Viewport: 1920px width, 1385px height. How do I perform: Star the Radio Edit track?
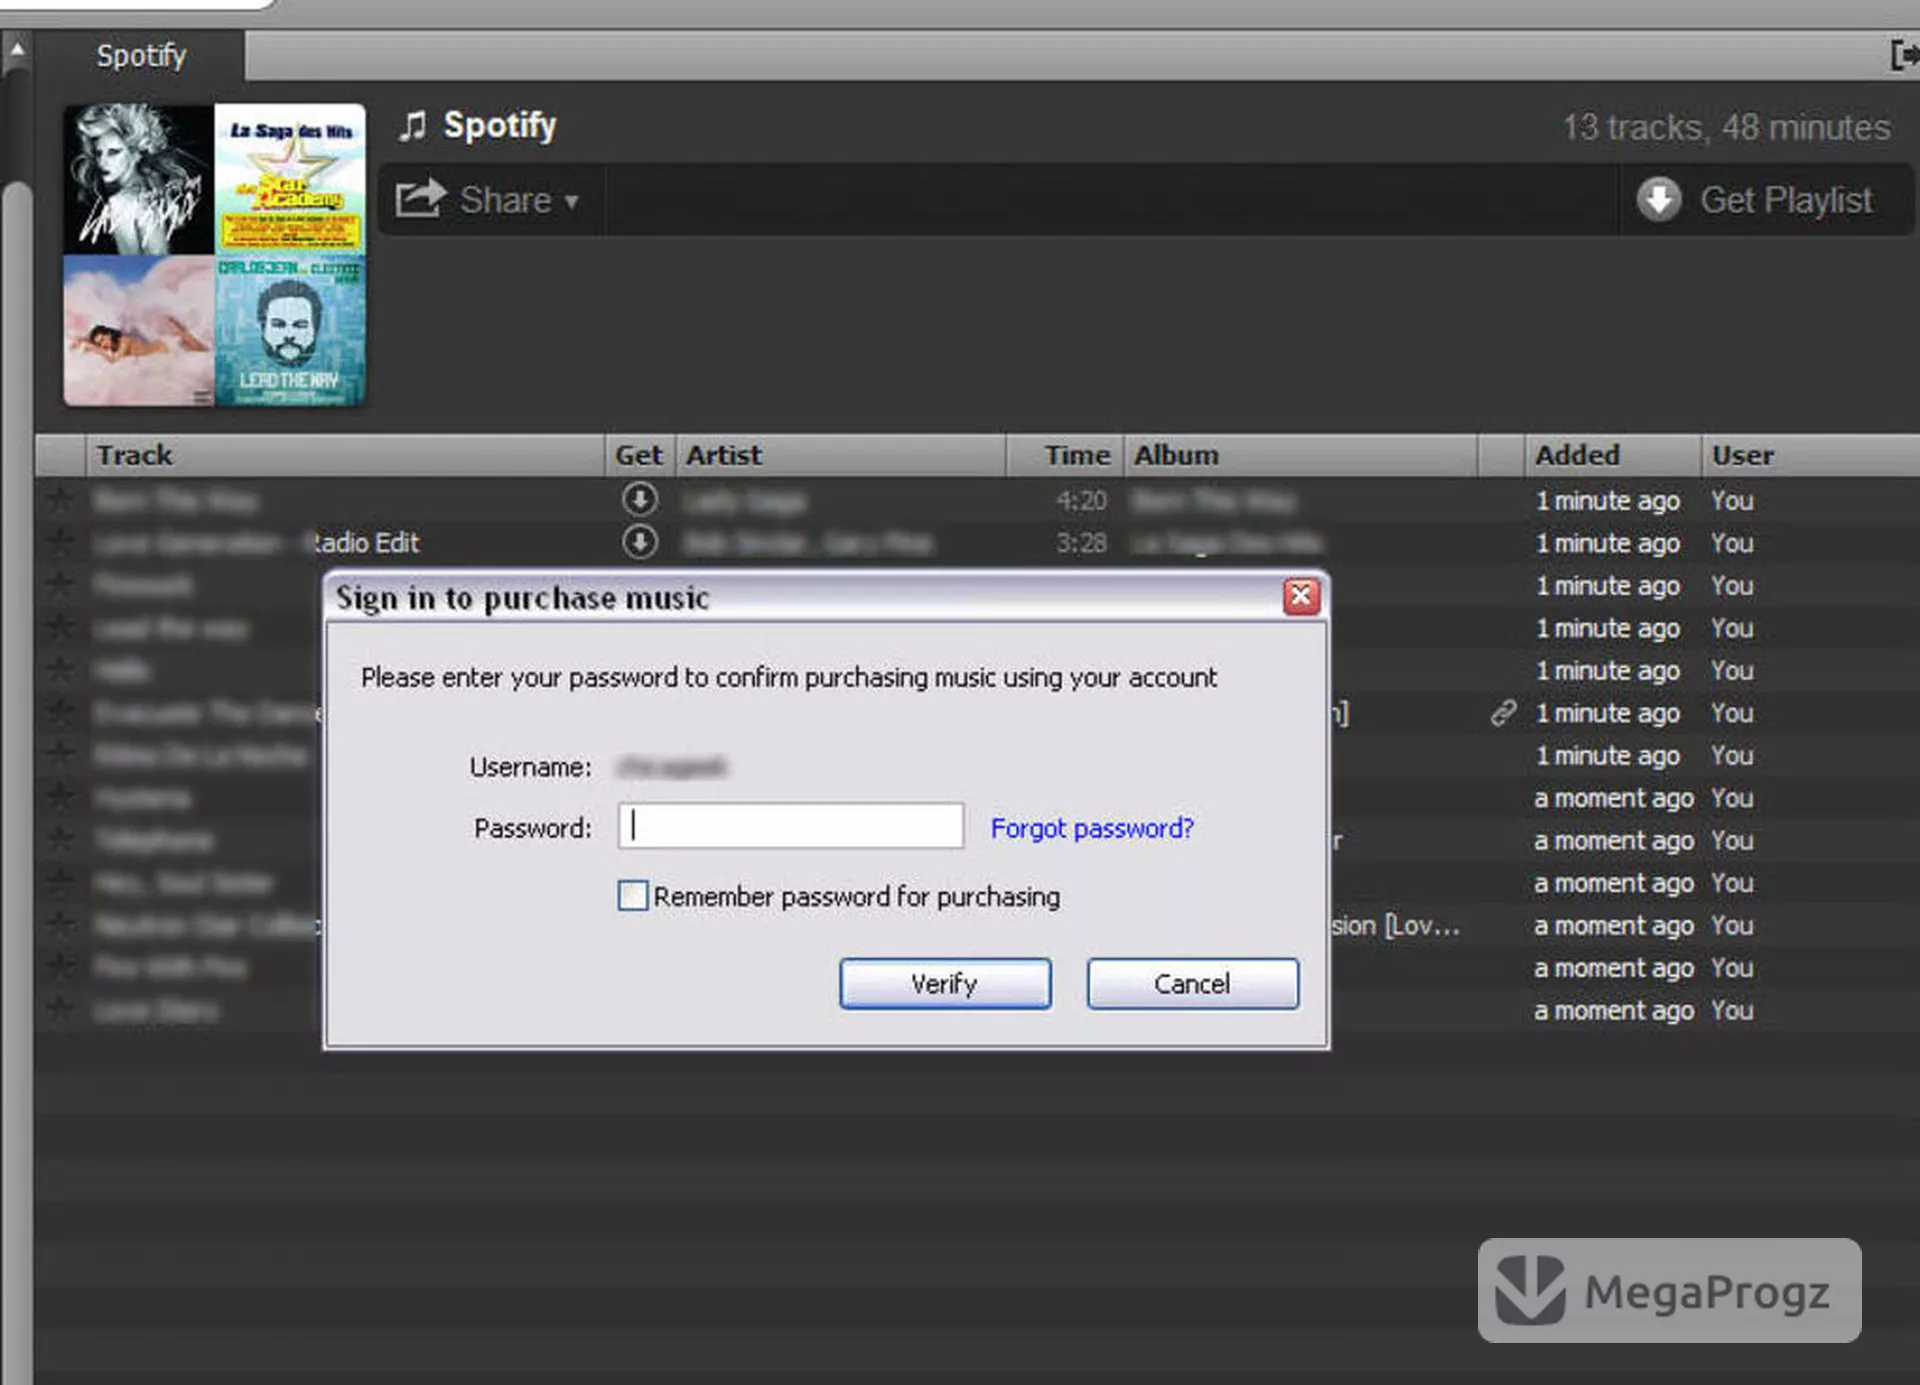[60, 542]
